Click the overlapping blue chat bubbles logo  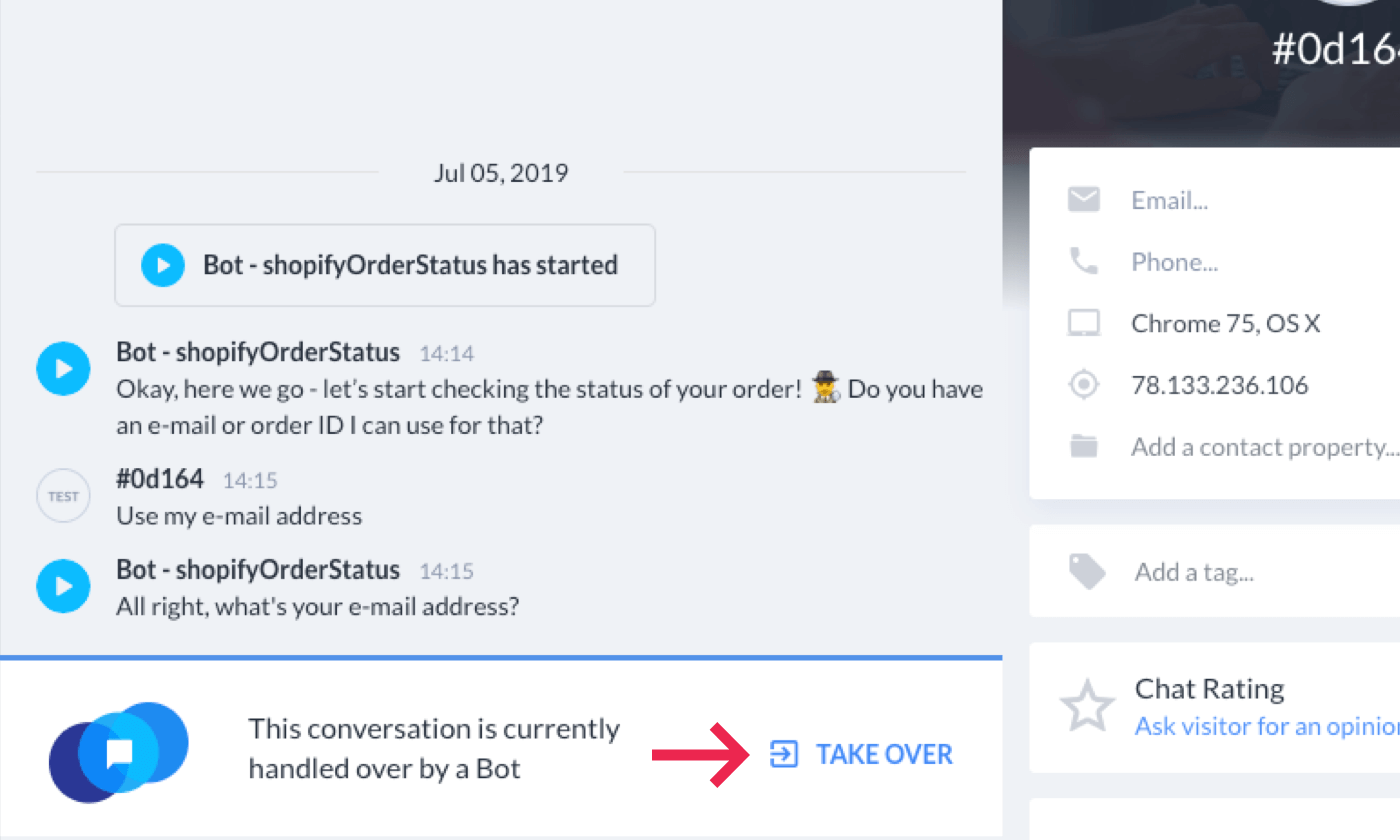118,752
